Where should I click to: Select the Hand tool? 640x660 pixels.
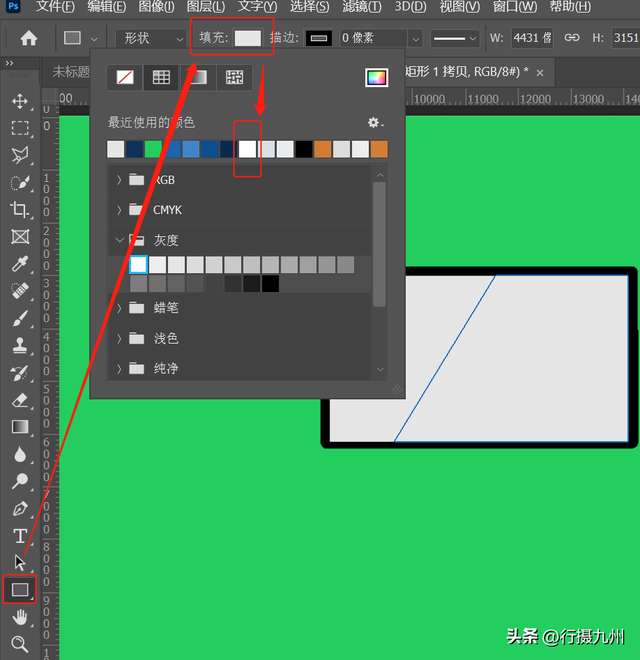point(20,617)
